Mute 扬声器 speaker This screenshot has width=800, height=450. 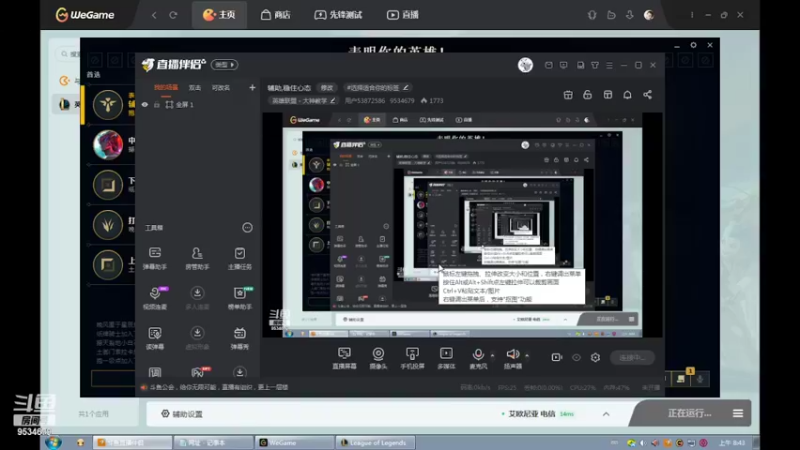click(513, 358)
